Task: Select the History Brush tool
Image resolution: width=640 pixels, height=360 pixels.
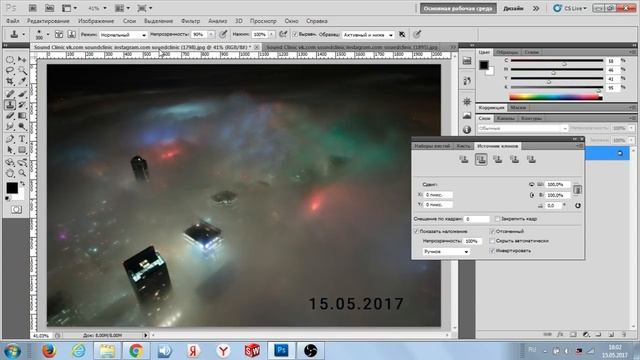Action: (x=22, y=105)
